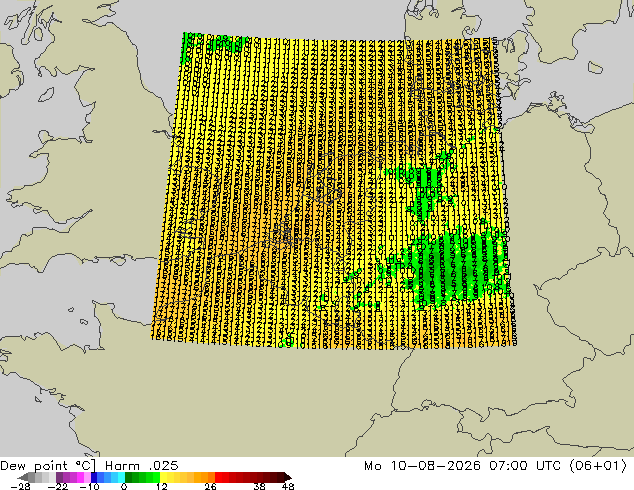This screenshot has width=634, height=490.
Task: Click the dark purple legend swatch at -22
Action: (59, 477)
